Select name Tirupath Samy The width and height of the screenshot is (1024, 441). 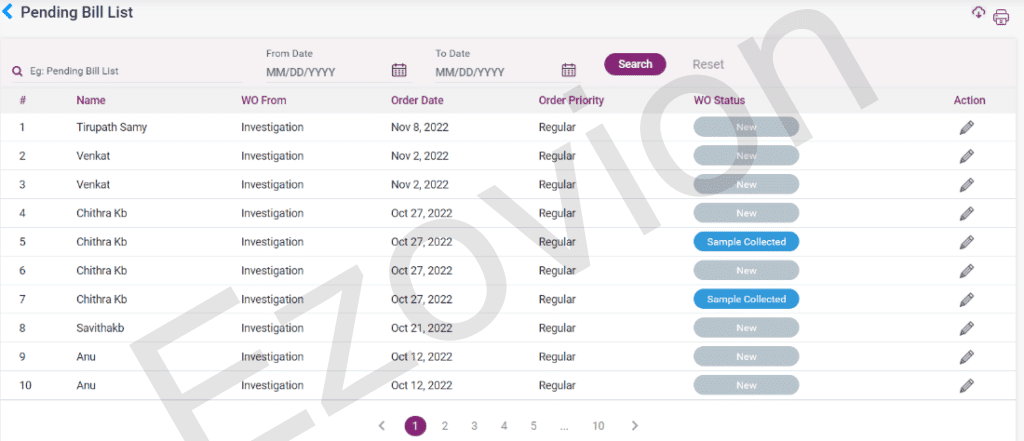112,128
